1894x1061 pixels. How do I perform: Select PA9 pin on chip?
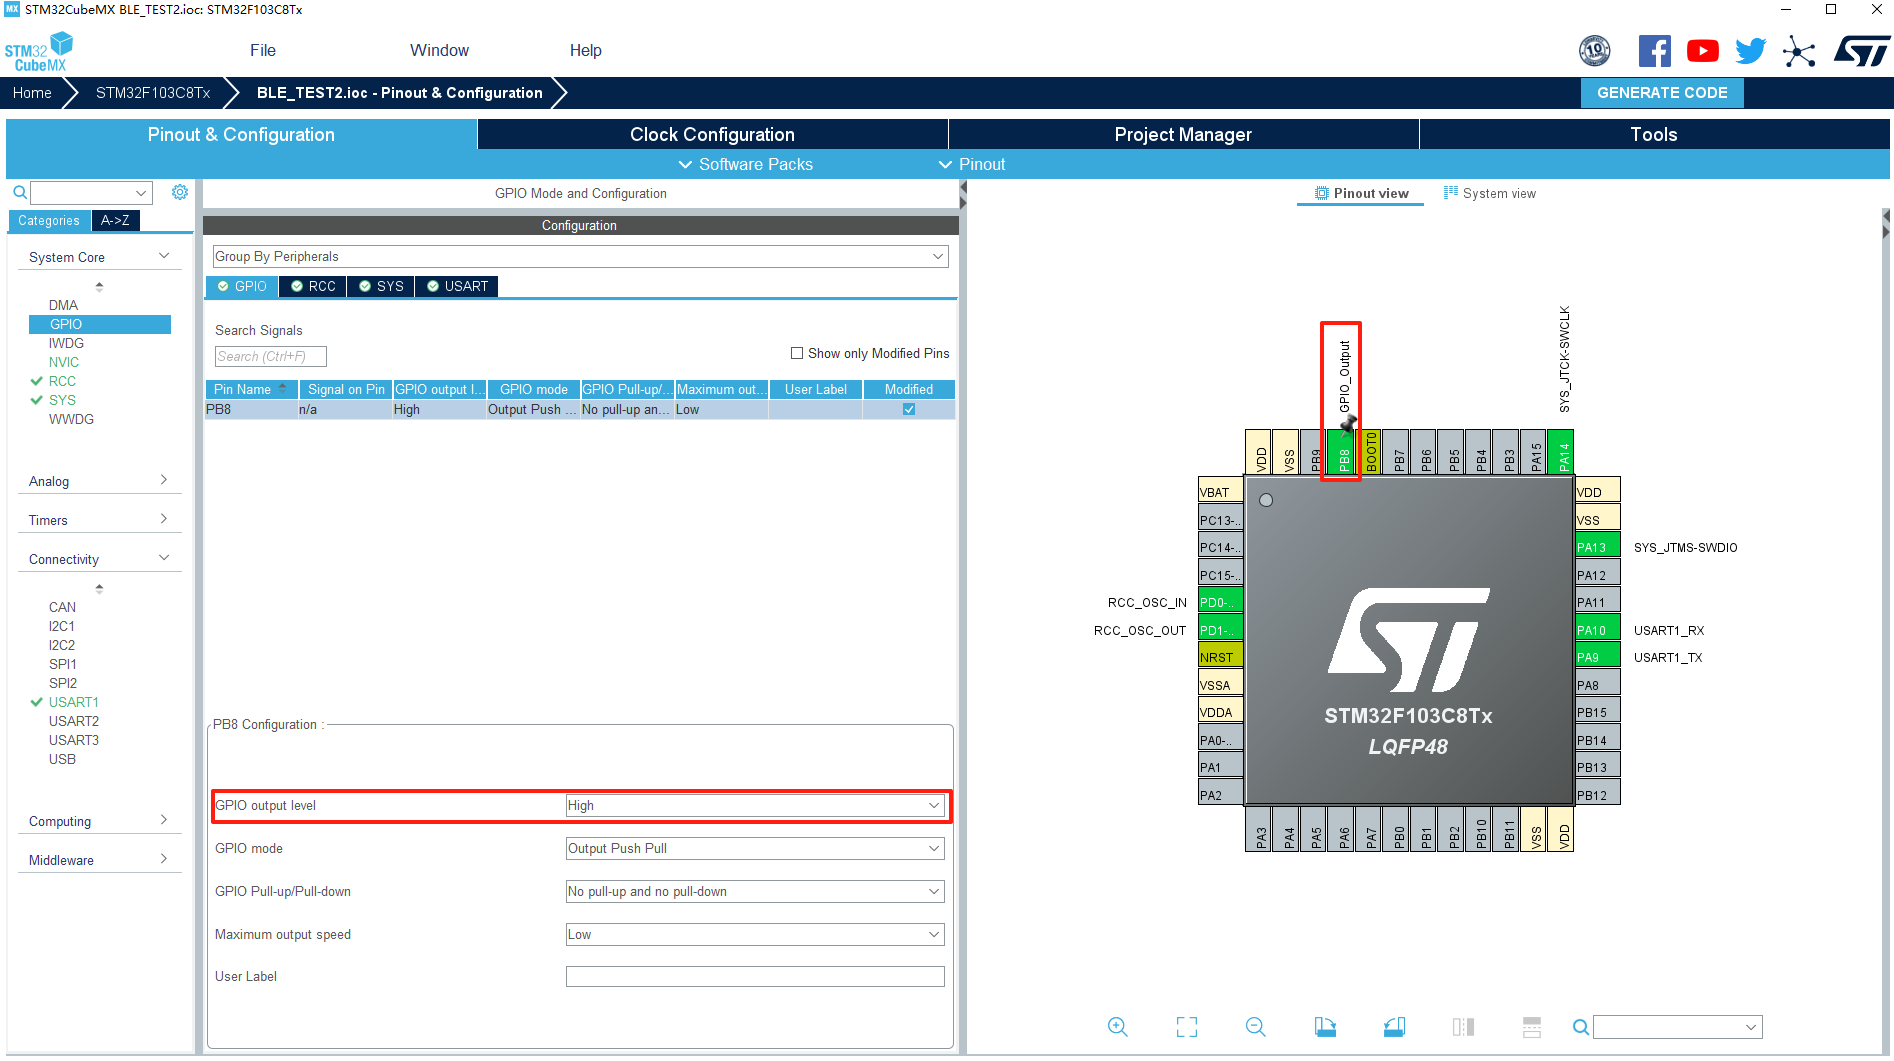(x=1597, y=657)
